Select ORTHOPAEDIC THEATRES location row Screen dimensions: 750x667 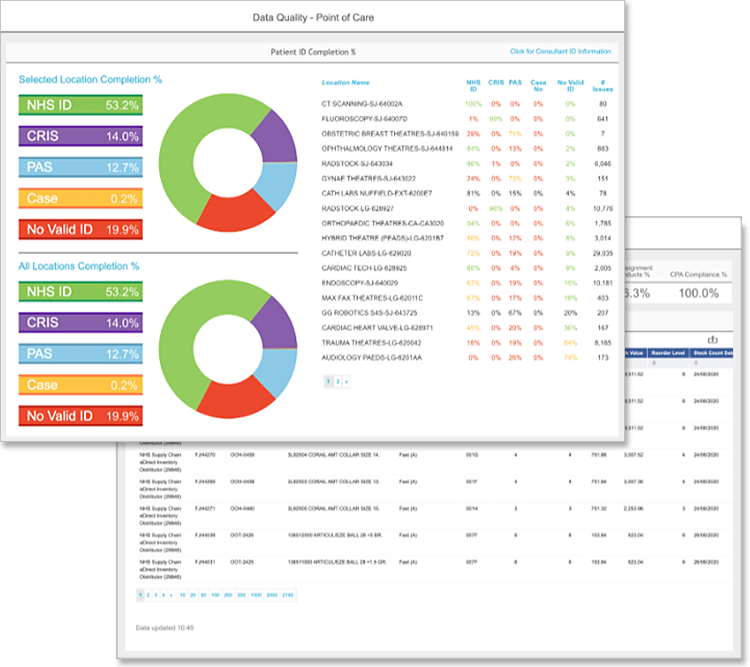pyautogui.click(x=467, y=223)
